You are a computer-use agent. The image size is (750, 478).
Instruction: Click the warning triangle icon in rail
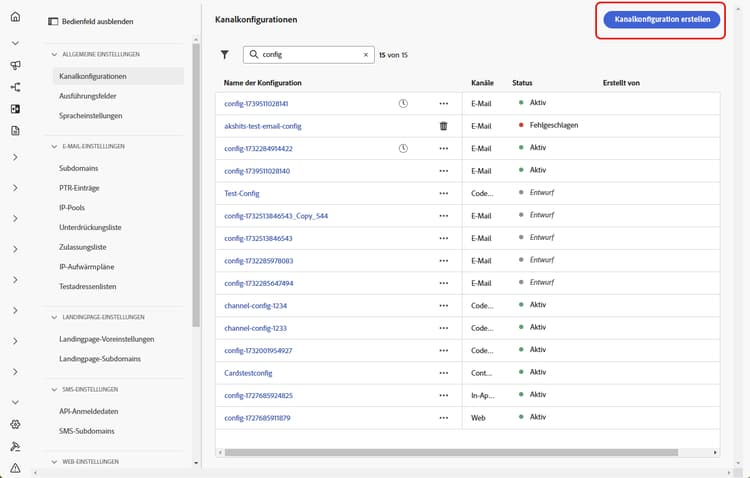tap(15, 468)
